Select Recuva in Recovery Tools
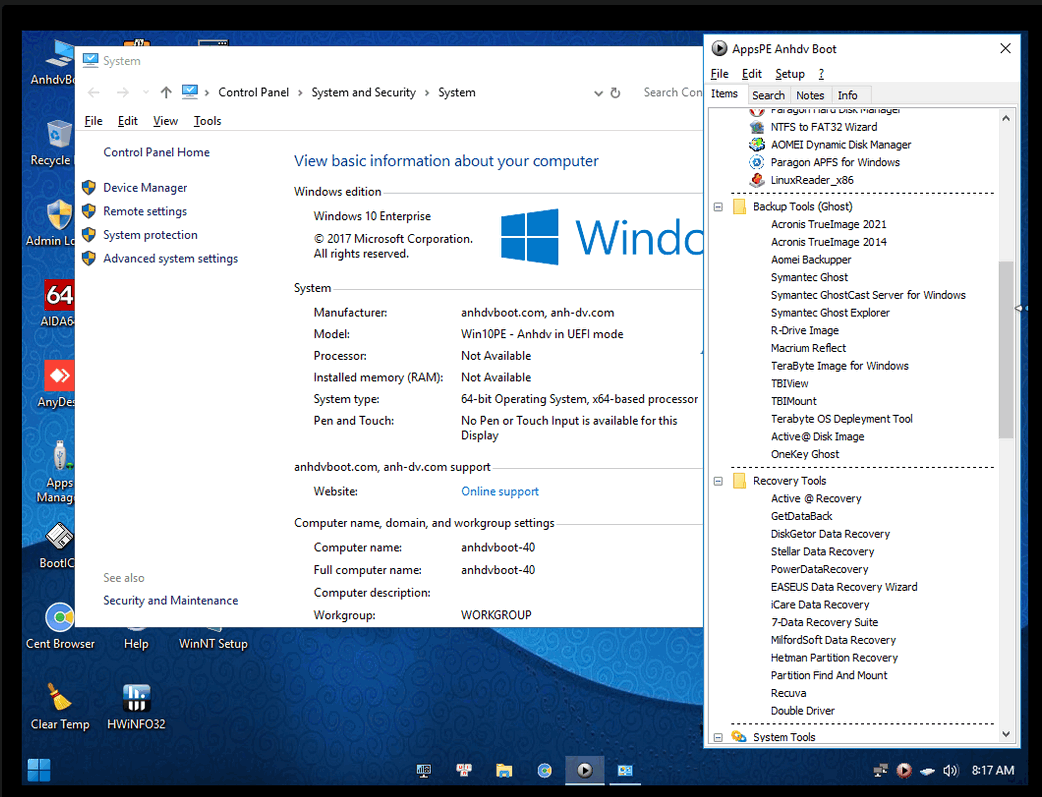This screenshot has height=797, width=1042. 788,693
